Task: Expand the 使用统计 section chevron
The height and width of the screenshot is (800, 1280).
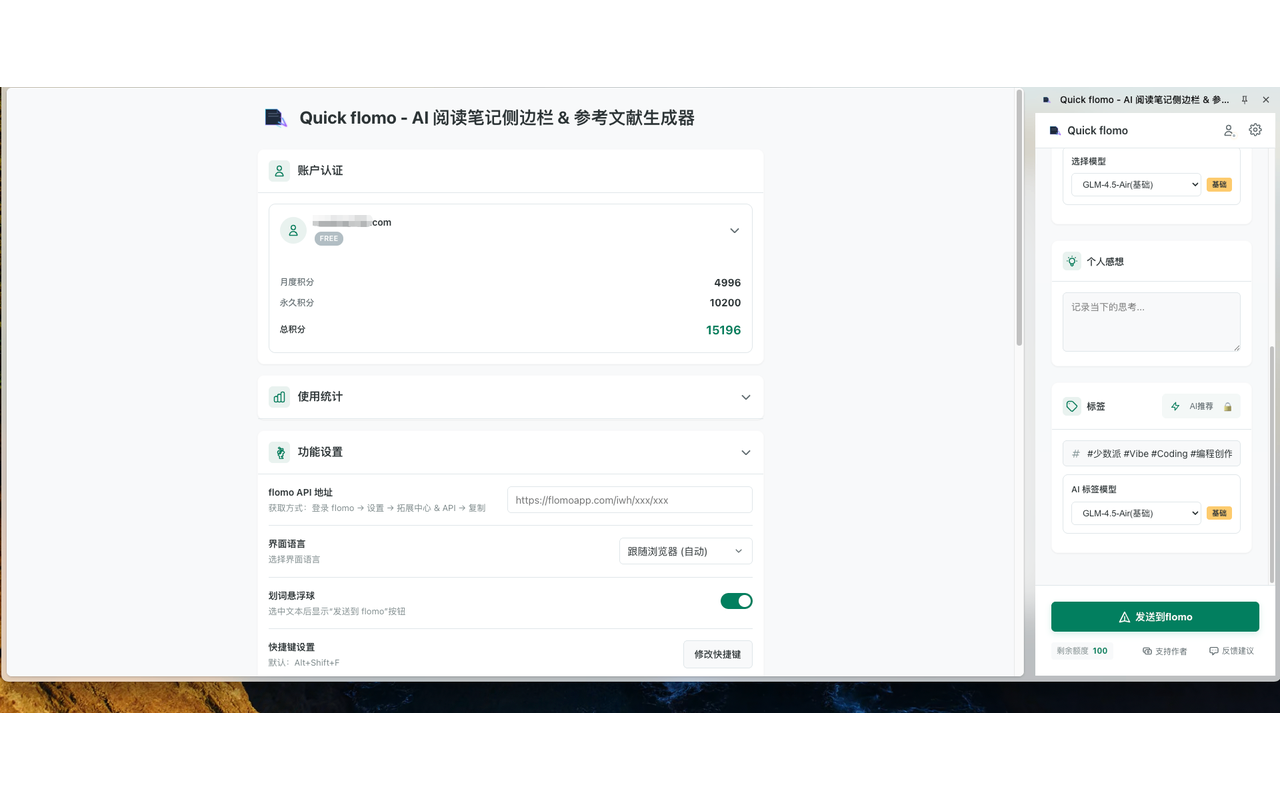Action: (x=745, y=397)
